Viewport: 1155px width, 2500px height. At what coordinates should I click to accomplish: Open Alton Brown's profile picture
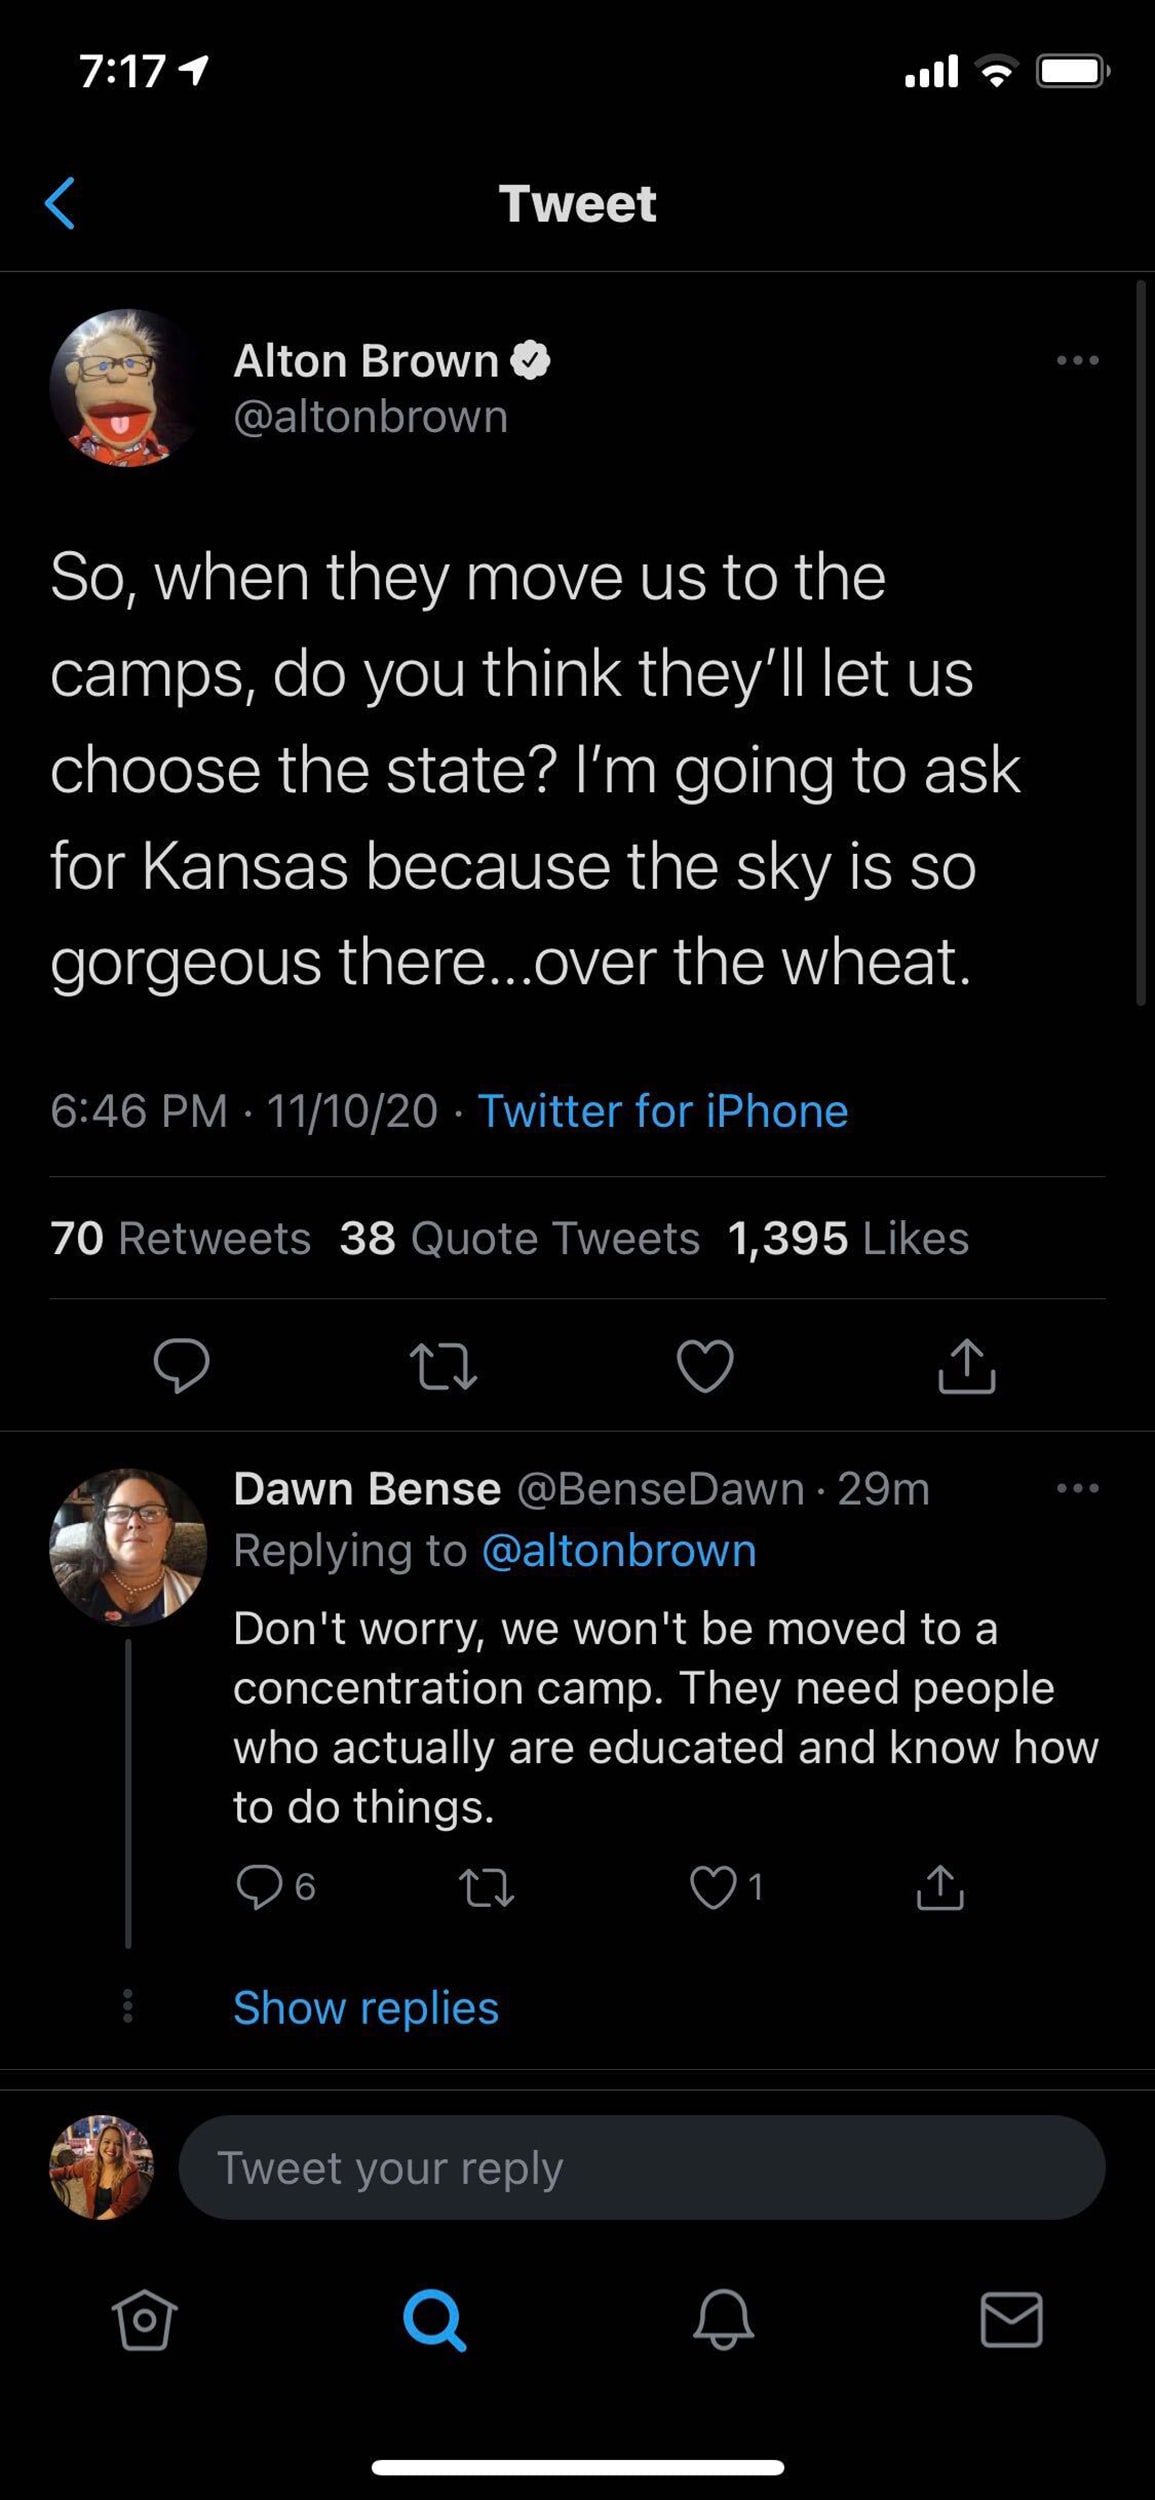point(124,390)
